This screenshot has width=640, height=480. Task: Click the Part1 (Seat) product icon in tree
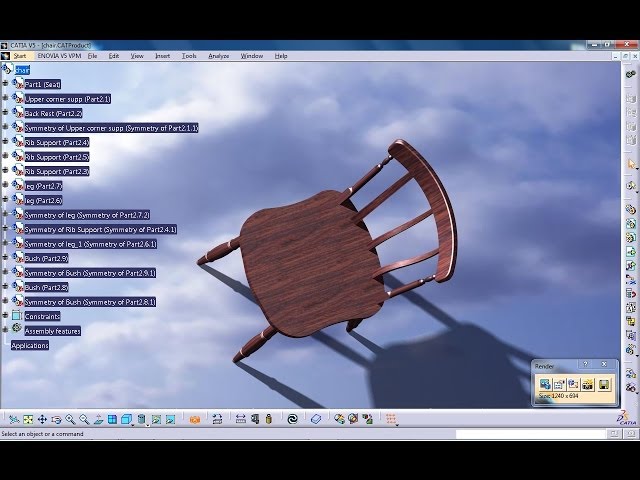click(x=18, y=84)
